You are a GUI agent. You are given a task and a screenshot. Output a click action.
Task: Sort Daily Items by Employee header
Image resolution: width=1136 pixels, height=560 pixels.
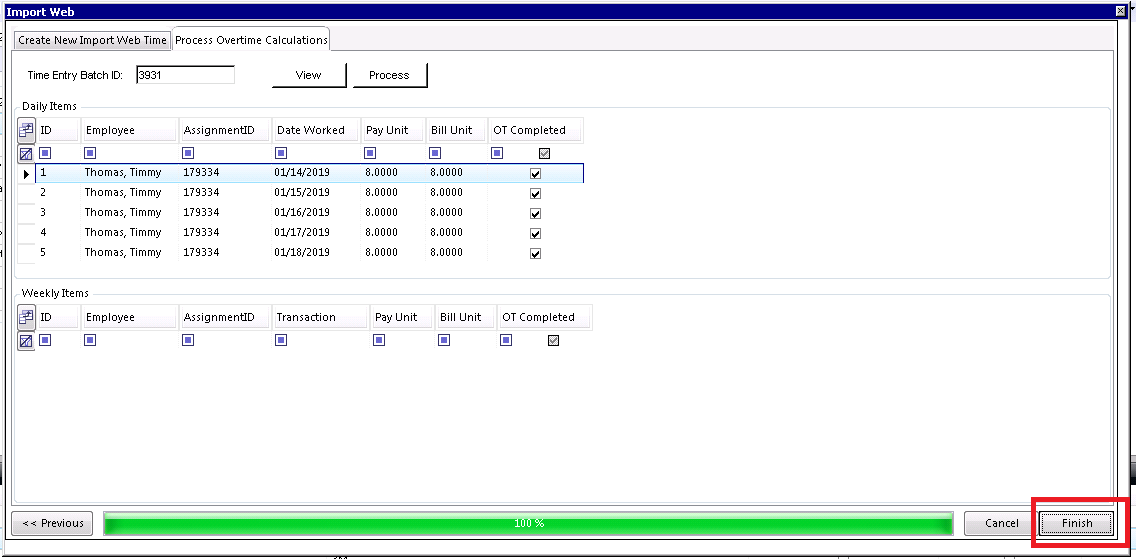pyautogui.click(x=130, y=130)
